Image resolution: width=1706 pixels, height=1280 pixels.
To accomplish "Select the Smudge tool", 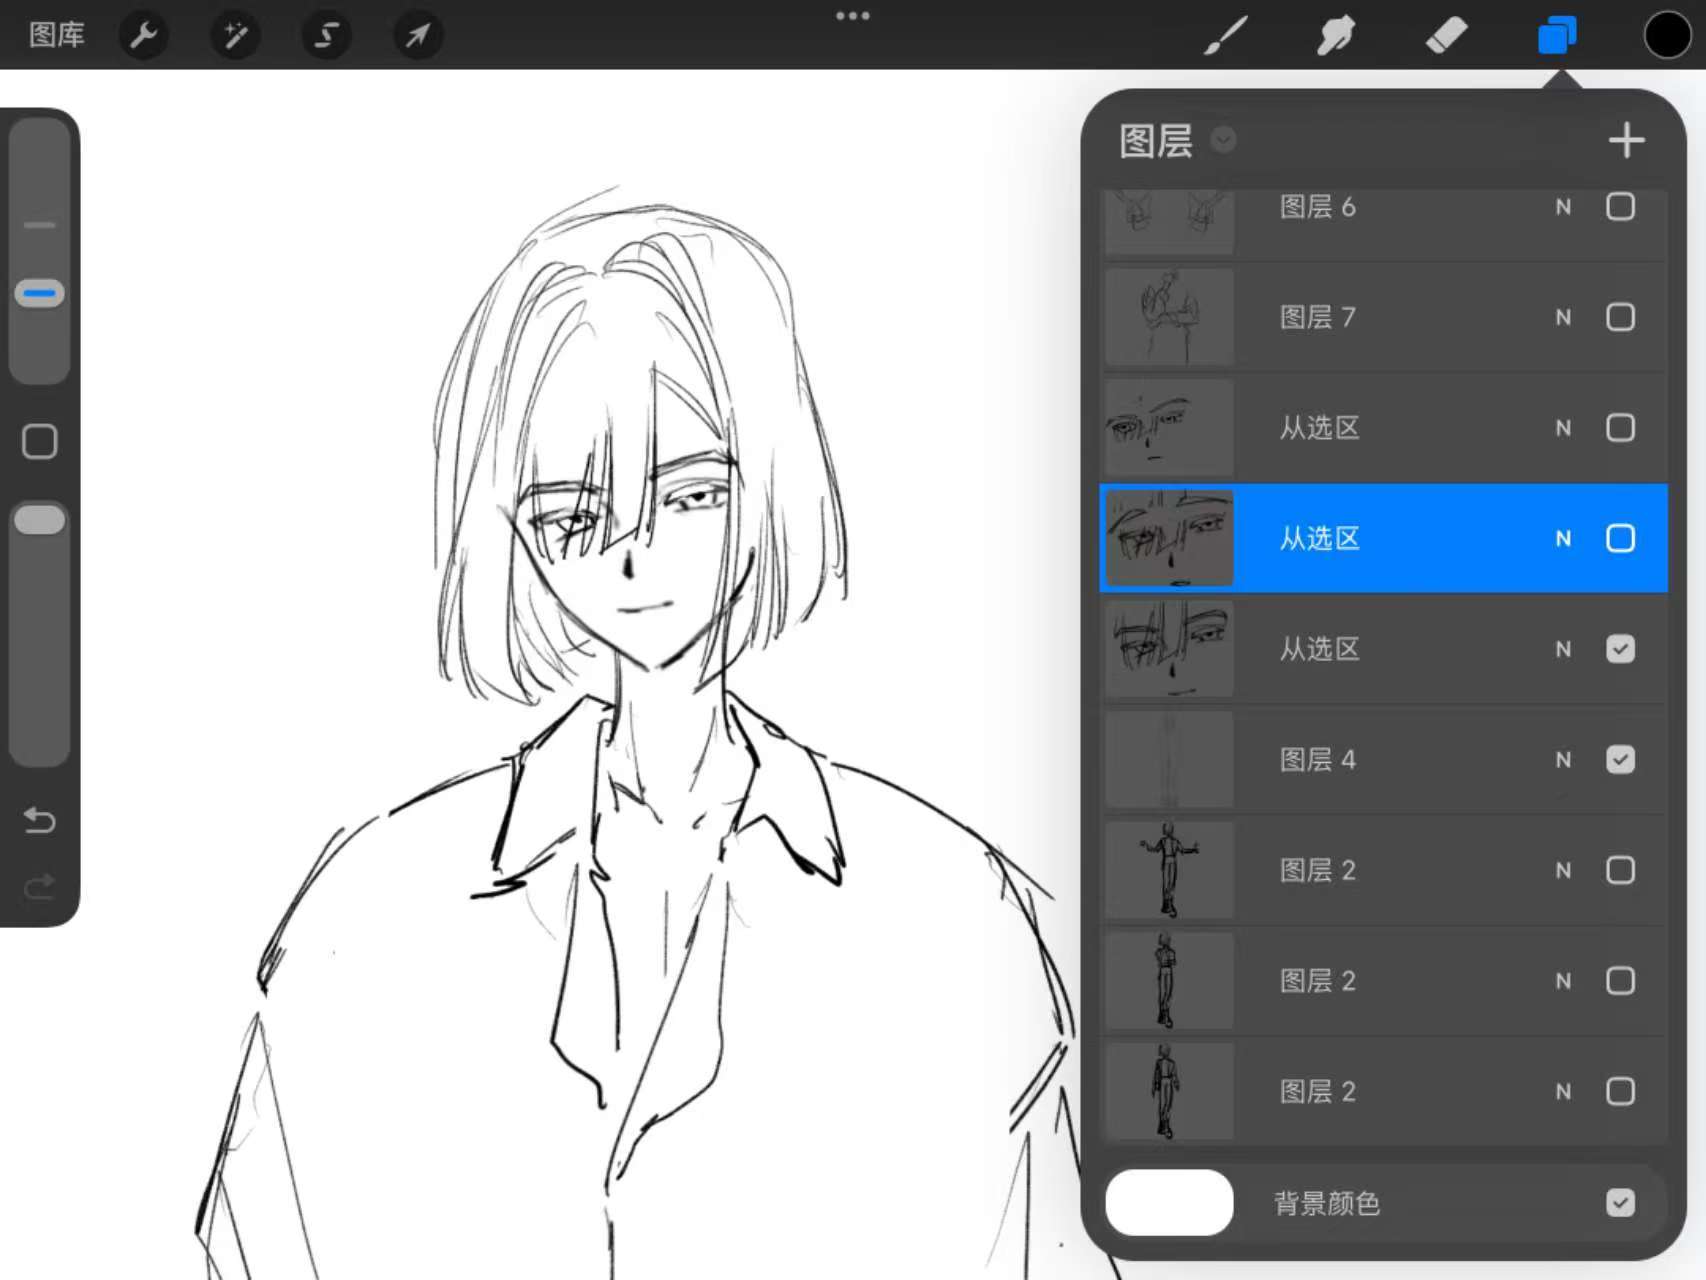I will 1336,36.
